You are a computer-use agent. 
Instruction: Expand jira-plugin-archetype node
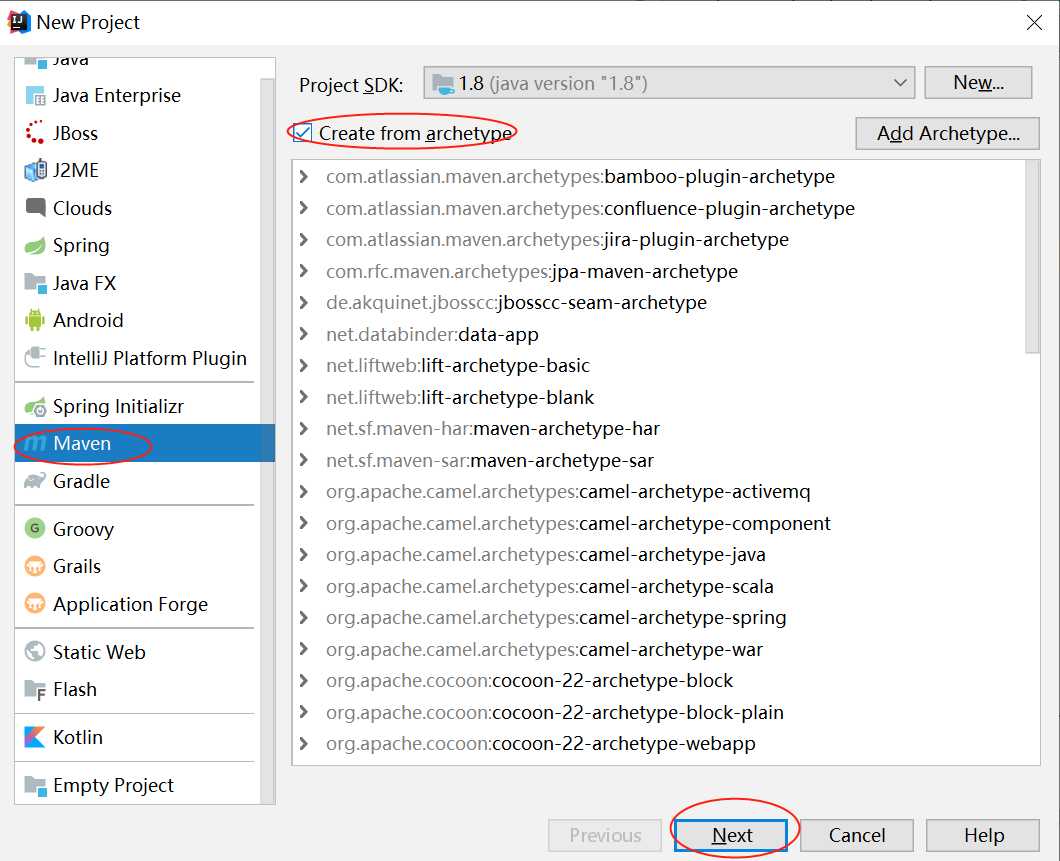[304, 240]
